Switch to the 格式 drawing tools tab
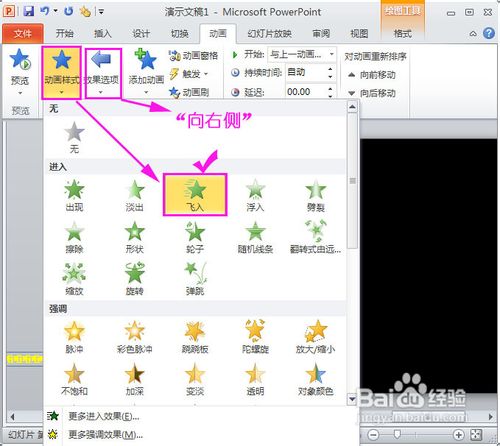500x446 pixels. pyautogui.click(x=402, y=33)
